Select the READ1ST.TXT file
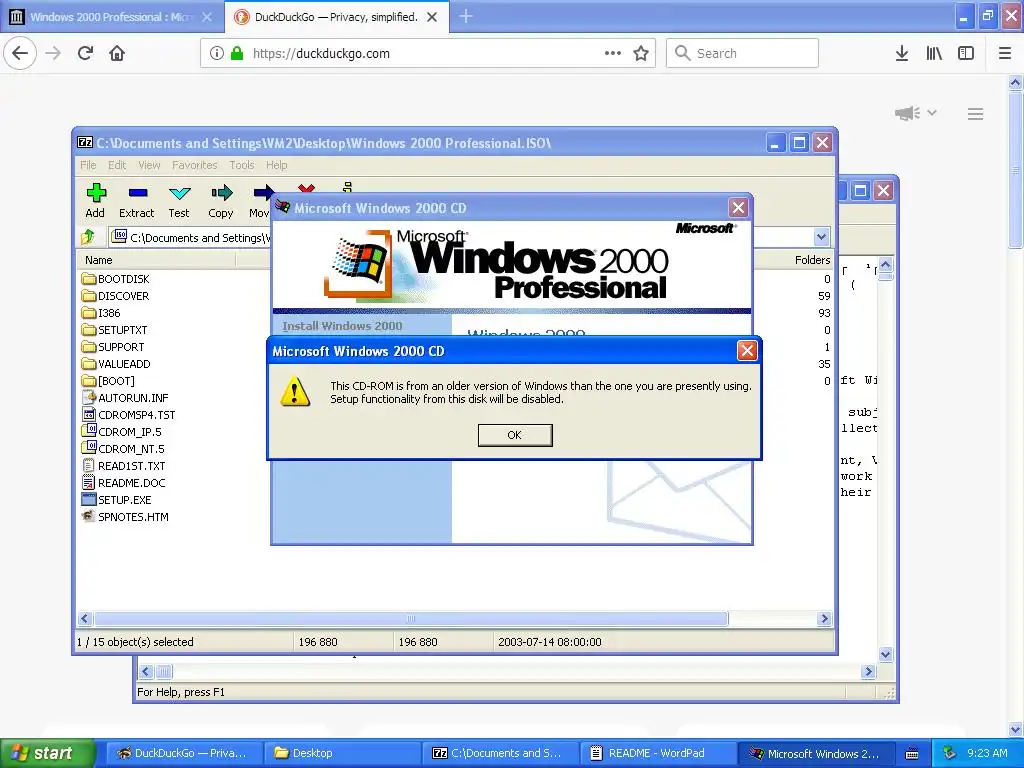1024x768 pixels. point(123,466)
